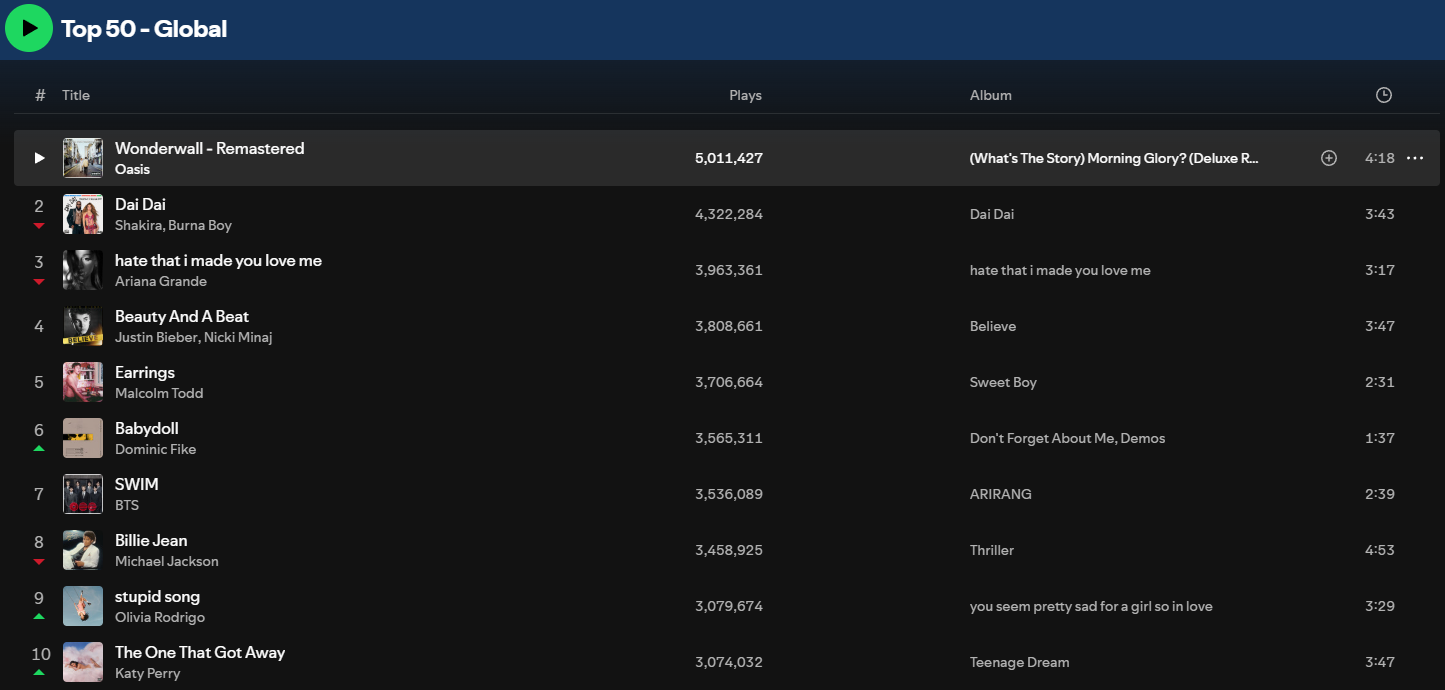
Task: Click the Top 50 - Global heading
Action: coord(144,29)
